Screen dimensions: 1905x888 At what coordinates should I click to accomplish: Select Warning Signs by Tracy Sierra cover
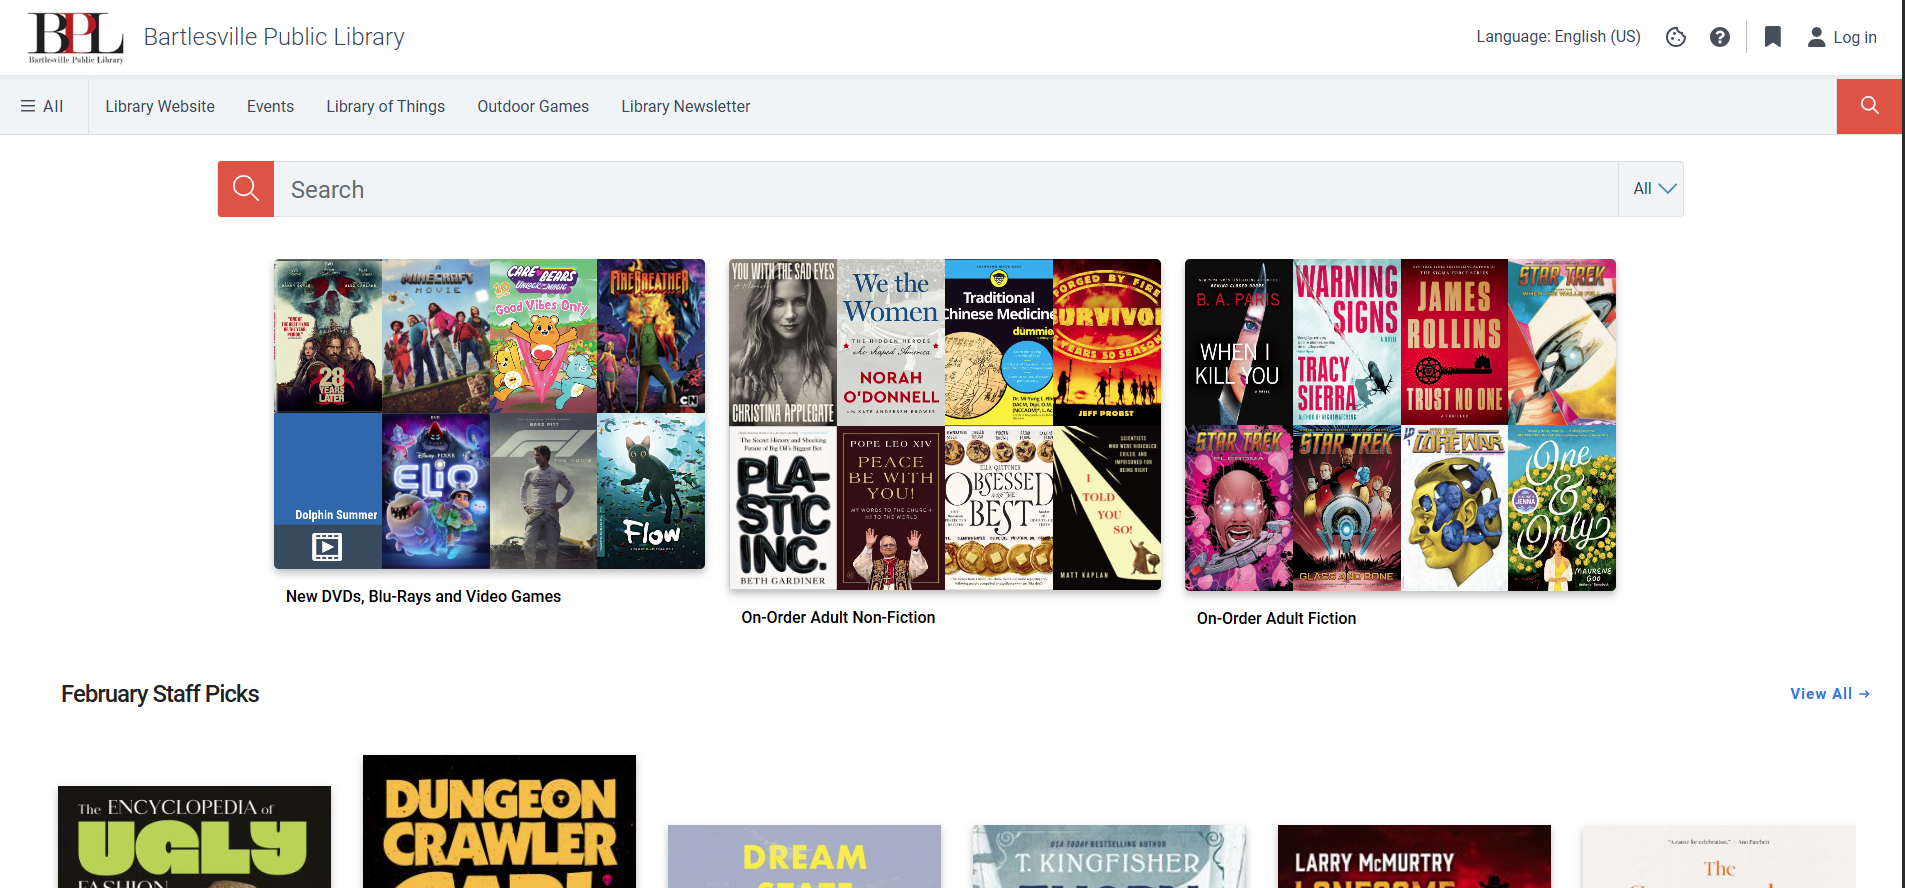(x=1347, y=342)
